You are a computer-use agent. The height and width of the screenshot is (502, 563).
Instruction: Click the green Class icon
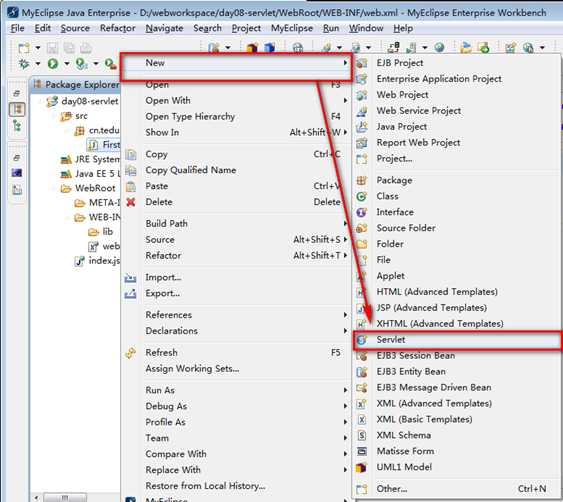click(362, 196)
